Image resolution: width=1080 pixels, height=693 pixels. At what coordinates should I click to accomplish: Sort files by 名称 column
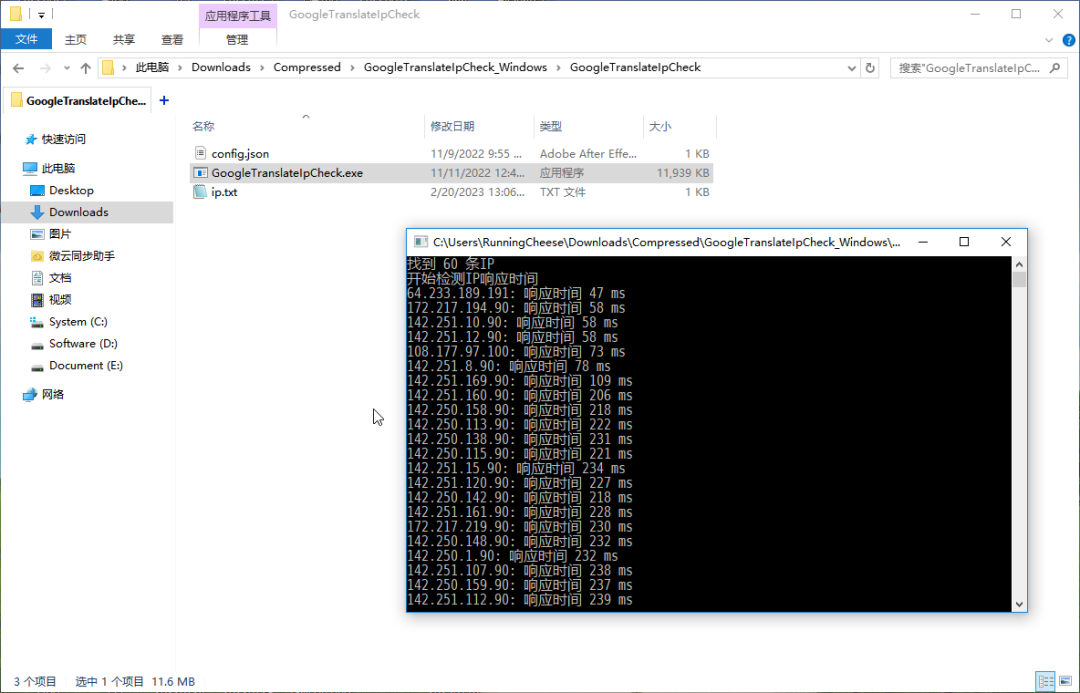203,126
